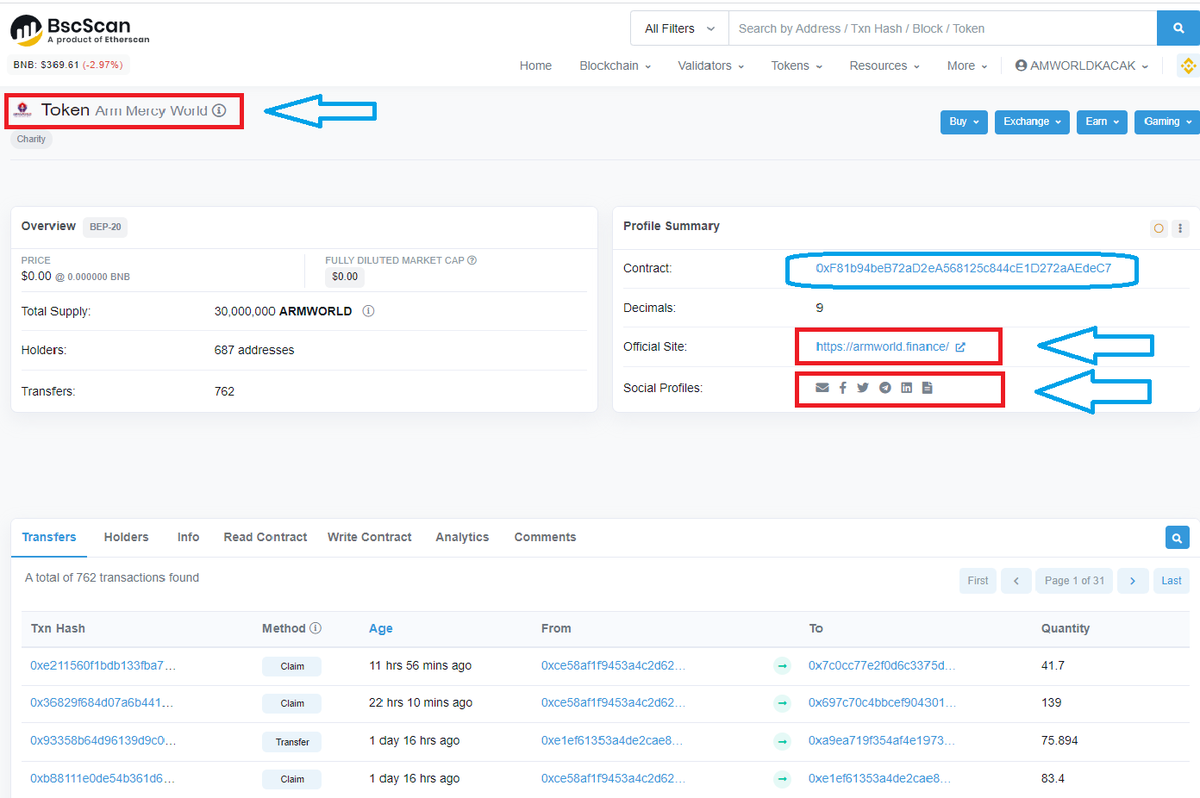Click the First page button
The width and height of the screenshot is (1200, 798).
[978, 580]
